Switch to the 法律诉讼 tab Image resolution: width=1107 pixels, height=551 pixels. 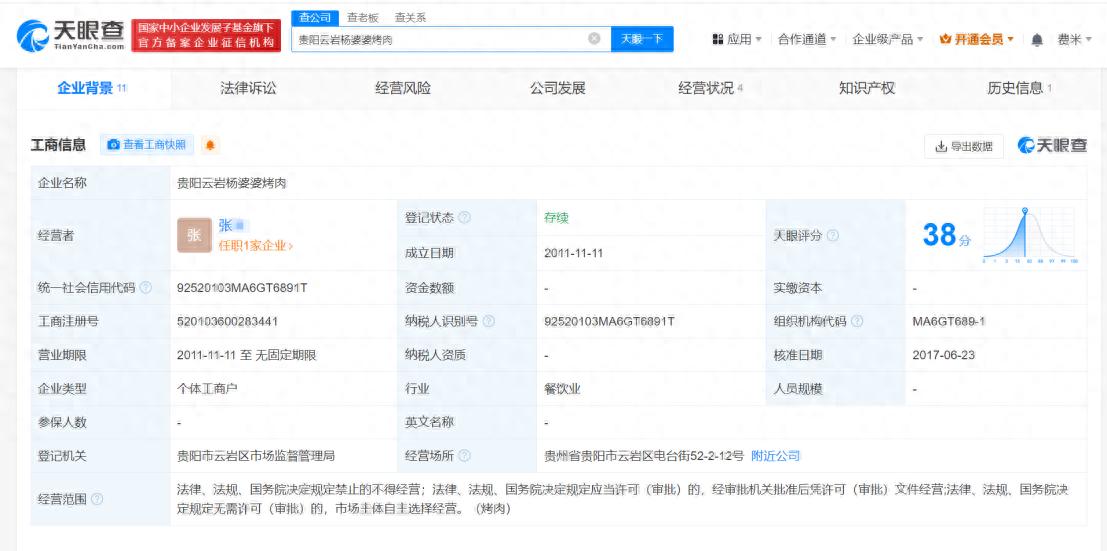coord(248,88)
